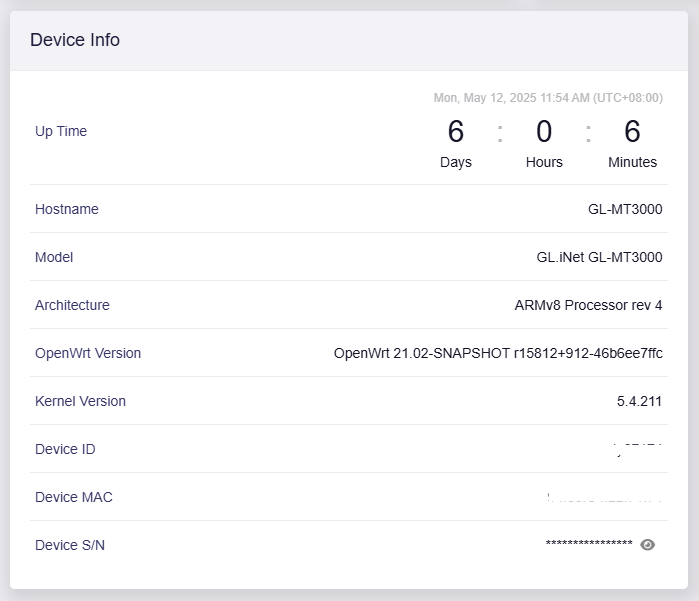Click the uptime number above Hours
The width and height of the screenshot is (699, 601).
(544, 132)
